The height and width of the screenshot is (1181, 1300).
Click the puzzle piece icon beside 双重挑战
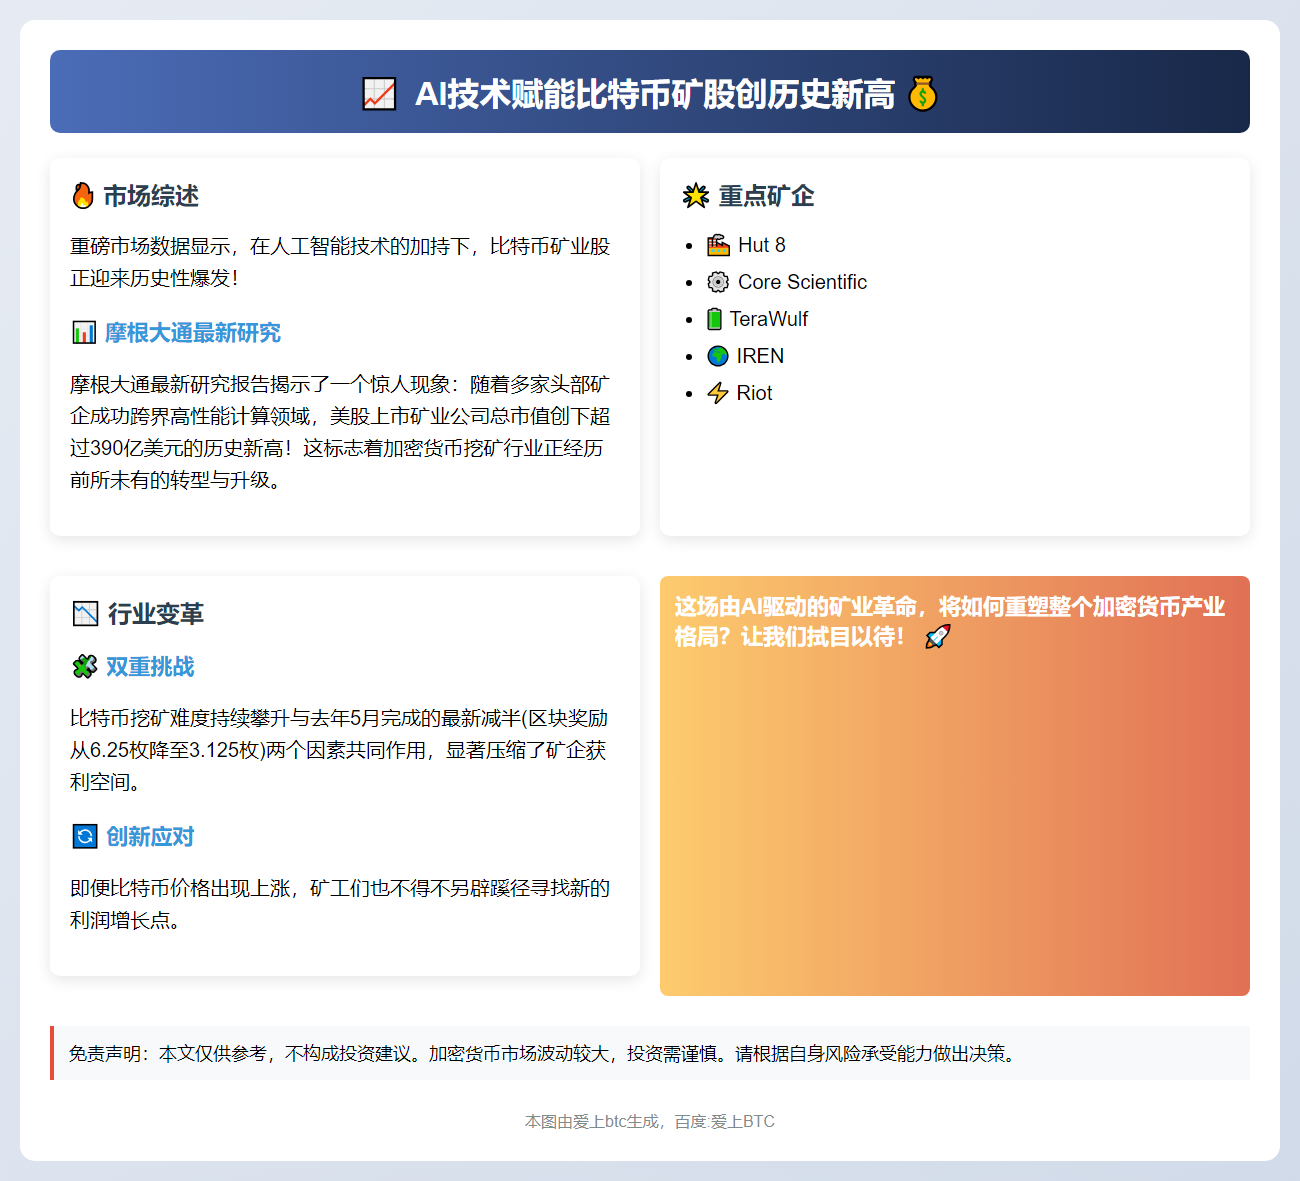click(x=86, y=666)
